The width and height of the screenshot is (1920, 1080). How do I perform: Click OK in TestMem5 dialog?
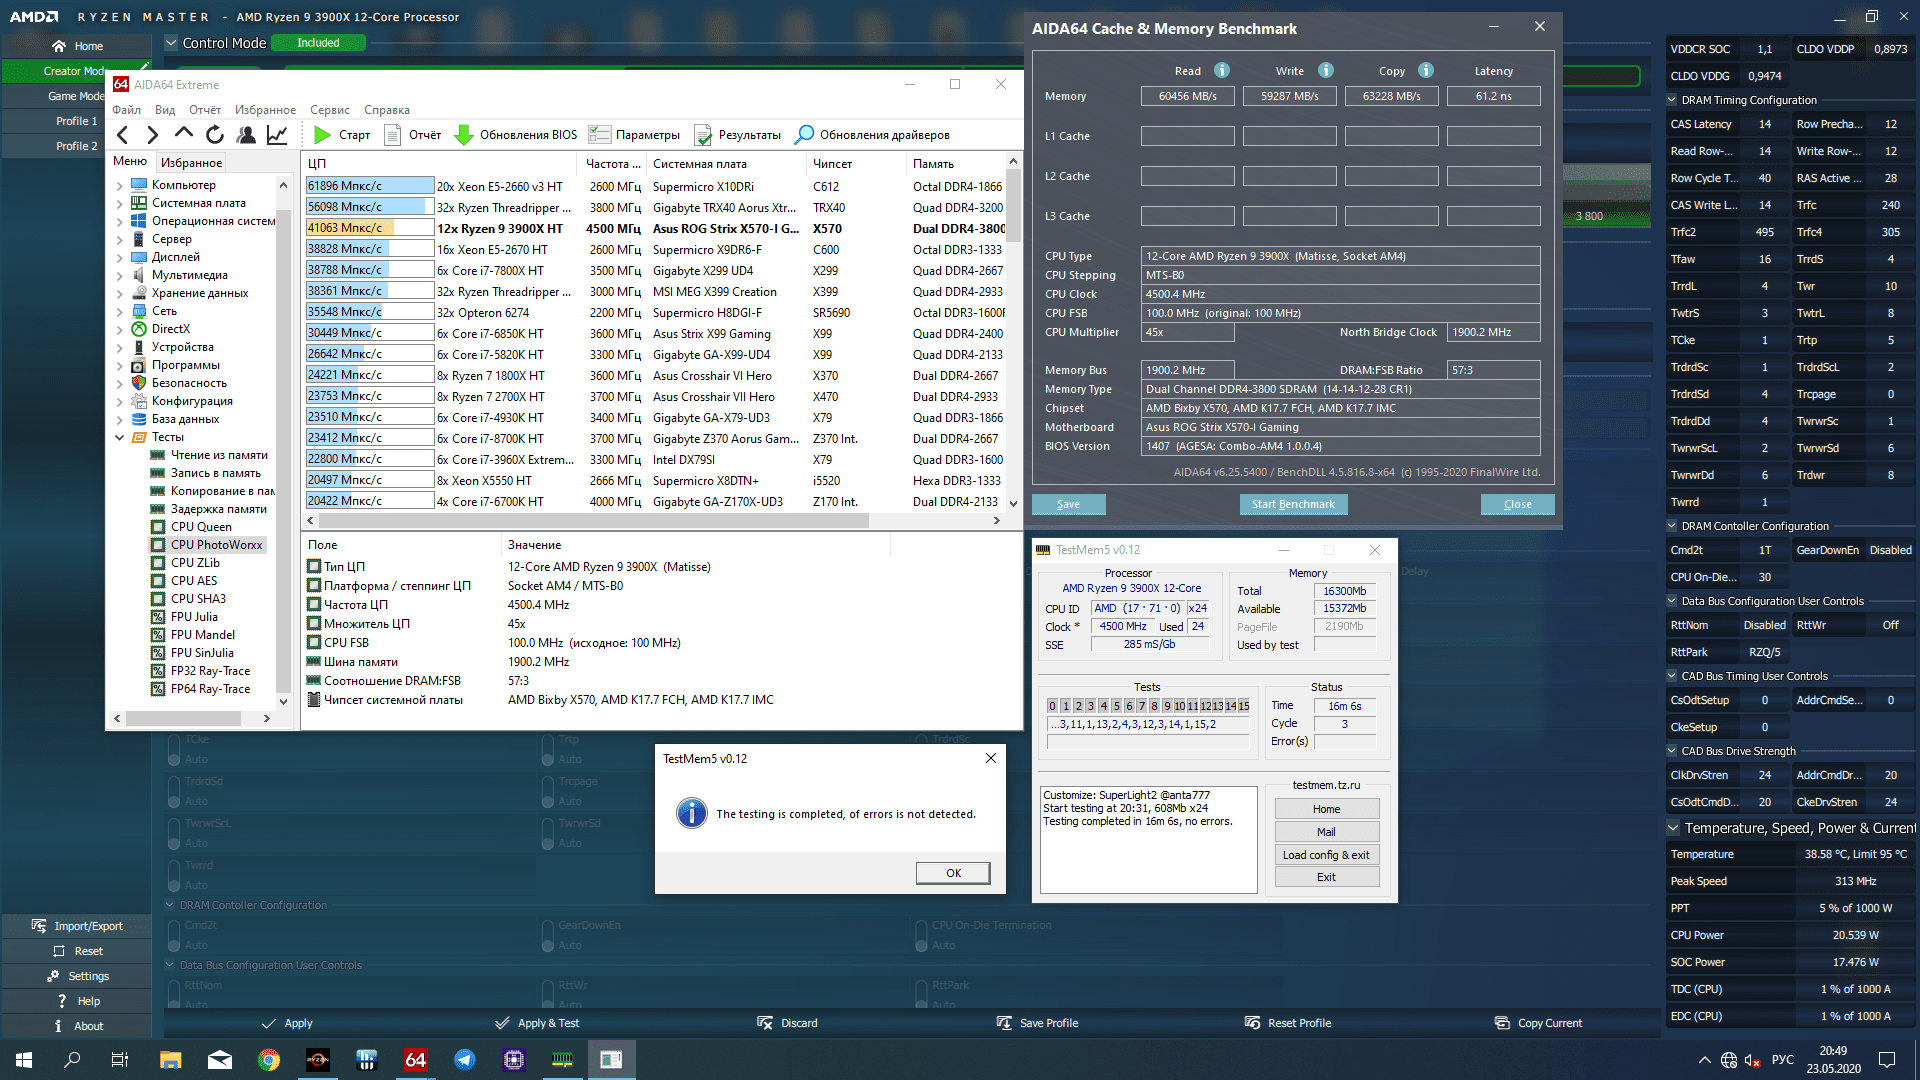(x=953, y=873)
